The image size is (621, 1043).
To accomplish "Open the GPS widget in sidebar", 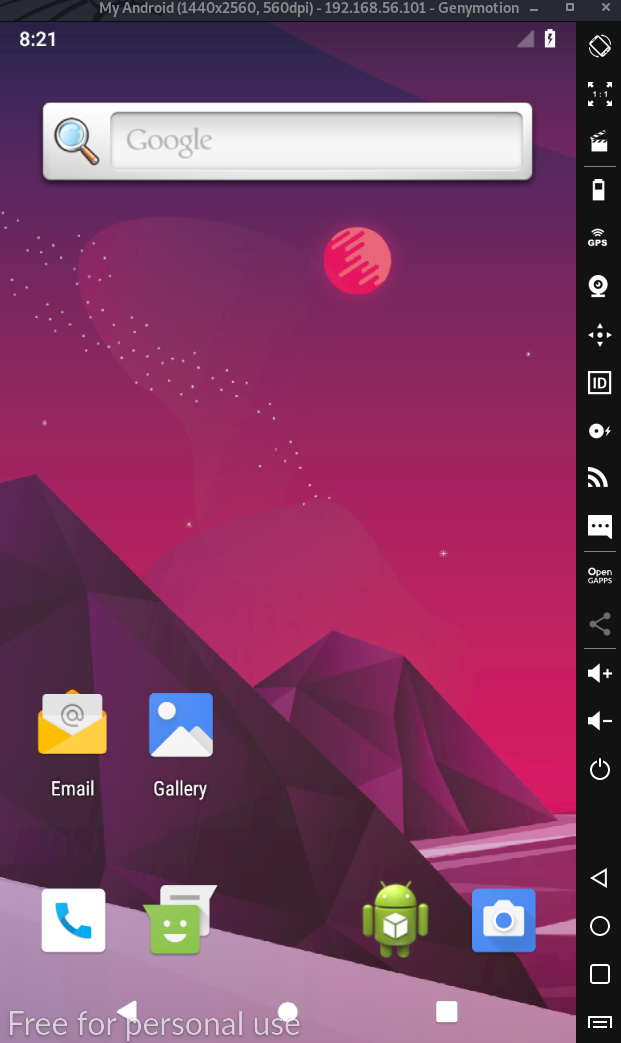I will (598, 237).
